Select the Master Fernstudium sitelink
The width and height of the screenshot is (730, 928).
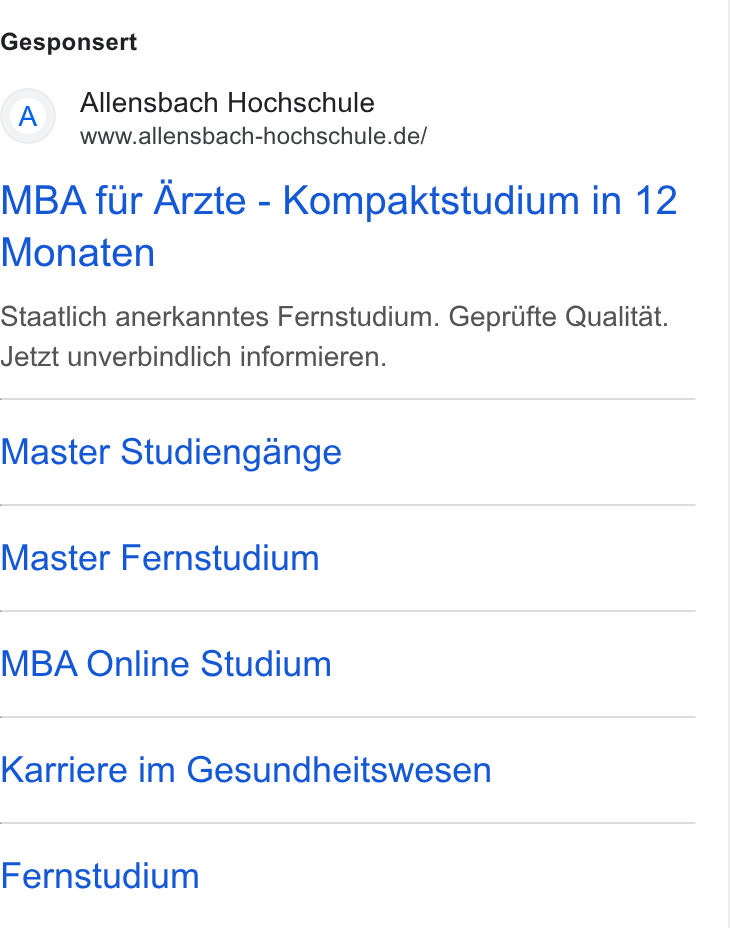click(160, 558)
